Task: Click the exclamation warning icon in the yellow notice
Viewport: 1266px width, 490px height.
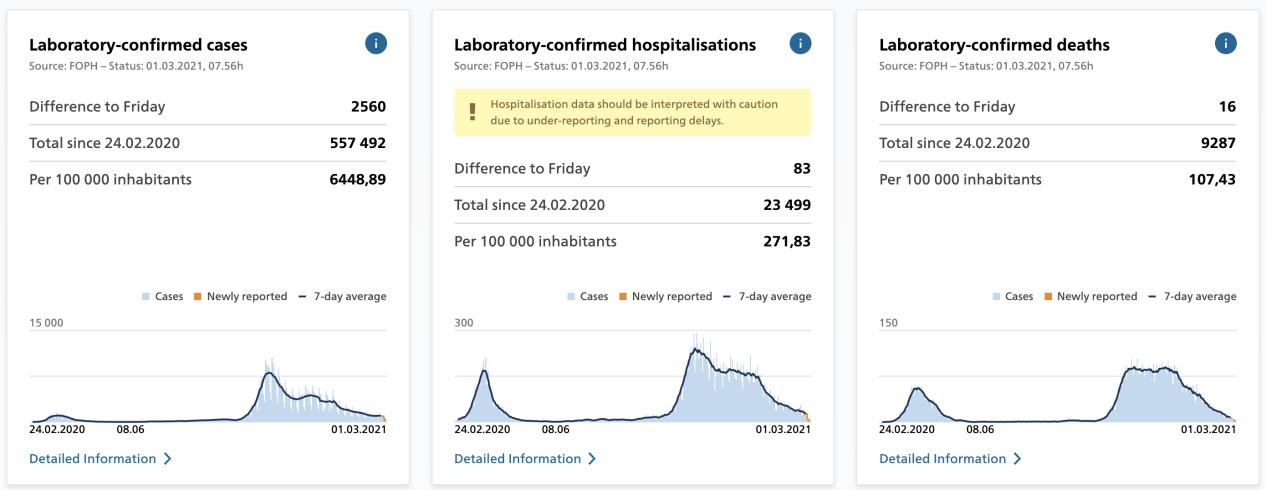Action: (x=472, y=112)
